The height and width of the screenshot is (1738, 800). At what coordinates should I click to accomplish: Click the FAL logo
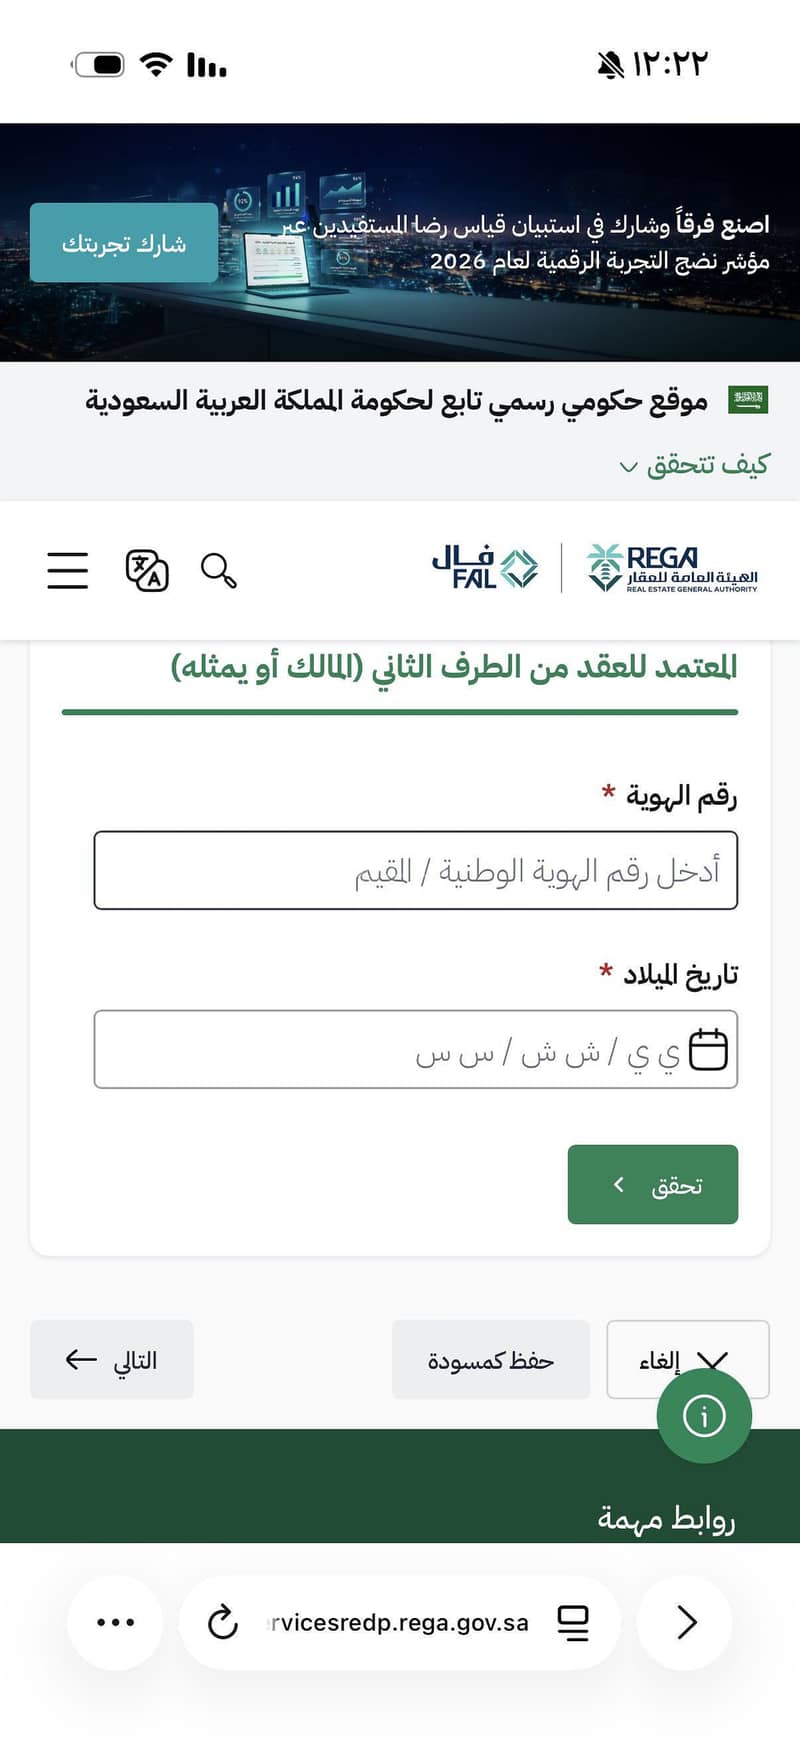point(485,567)
